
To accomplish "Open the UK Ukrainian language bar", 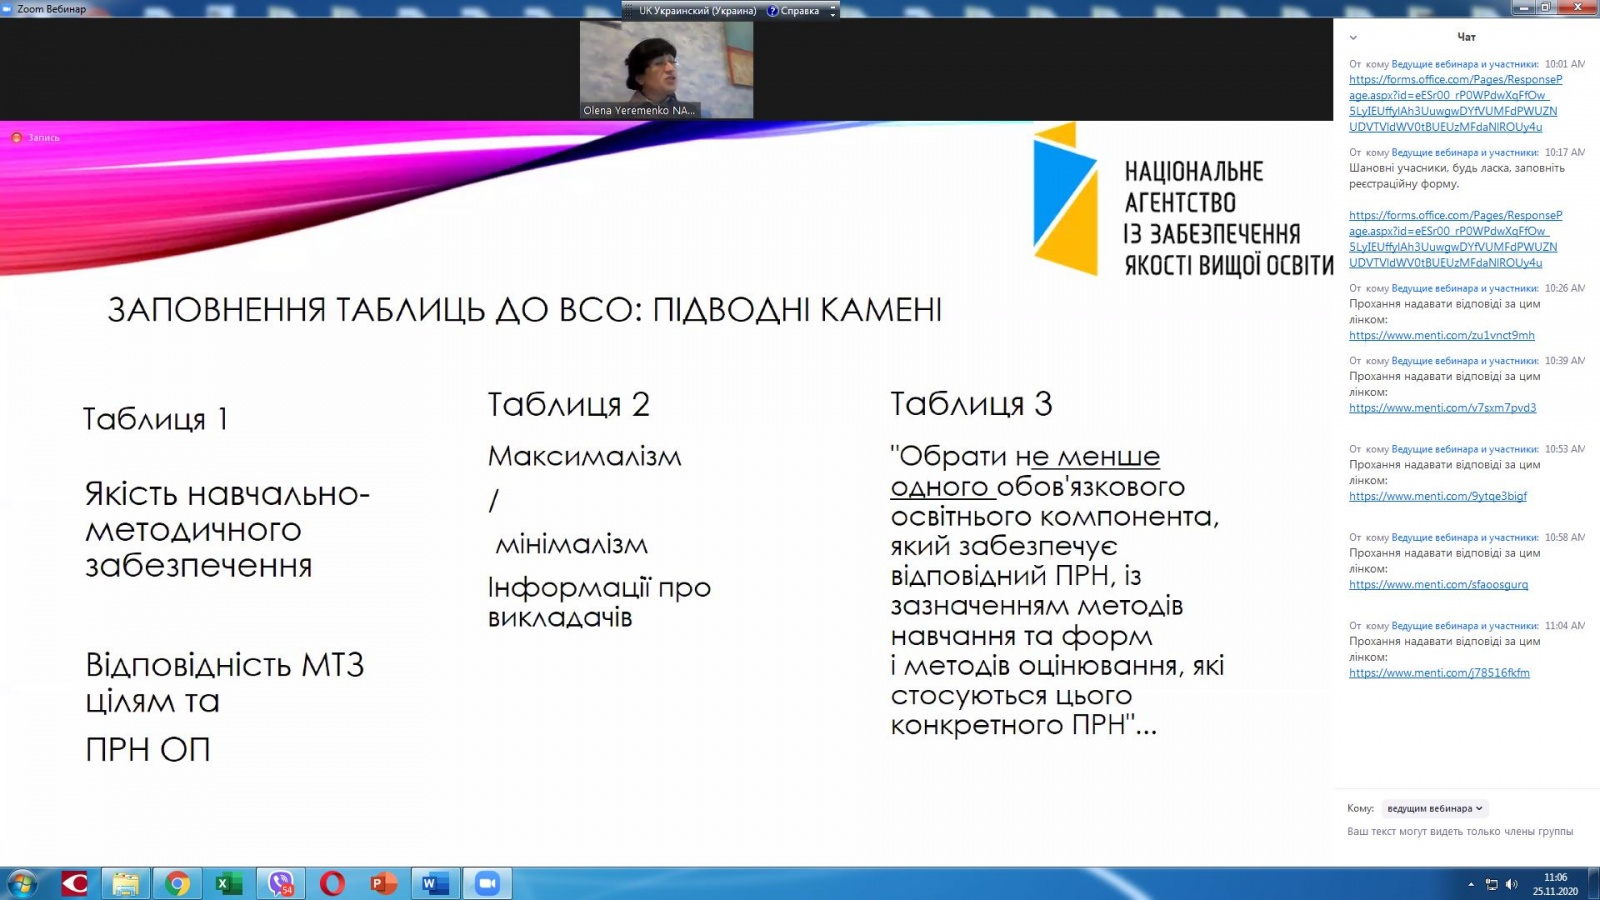I will pyautogui.click(x=696, y=10).
